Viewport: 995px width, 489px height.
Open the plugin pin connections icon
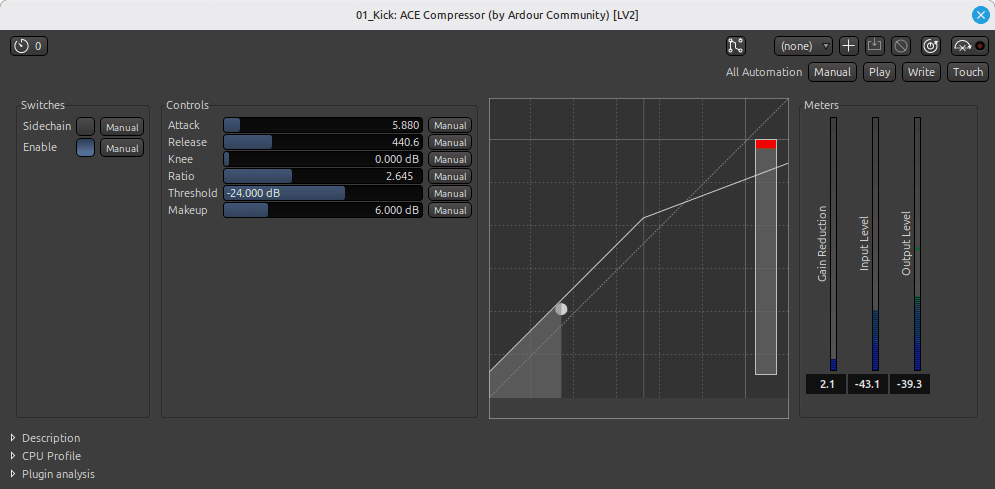pos(736,46)
